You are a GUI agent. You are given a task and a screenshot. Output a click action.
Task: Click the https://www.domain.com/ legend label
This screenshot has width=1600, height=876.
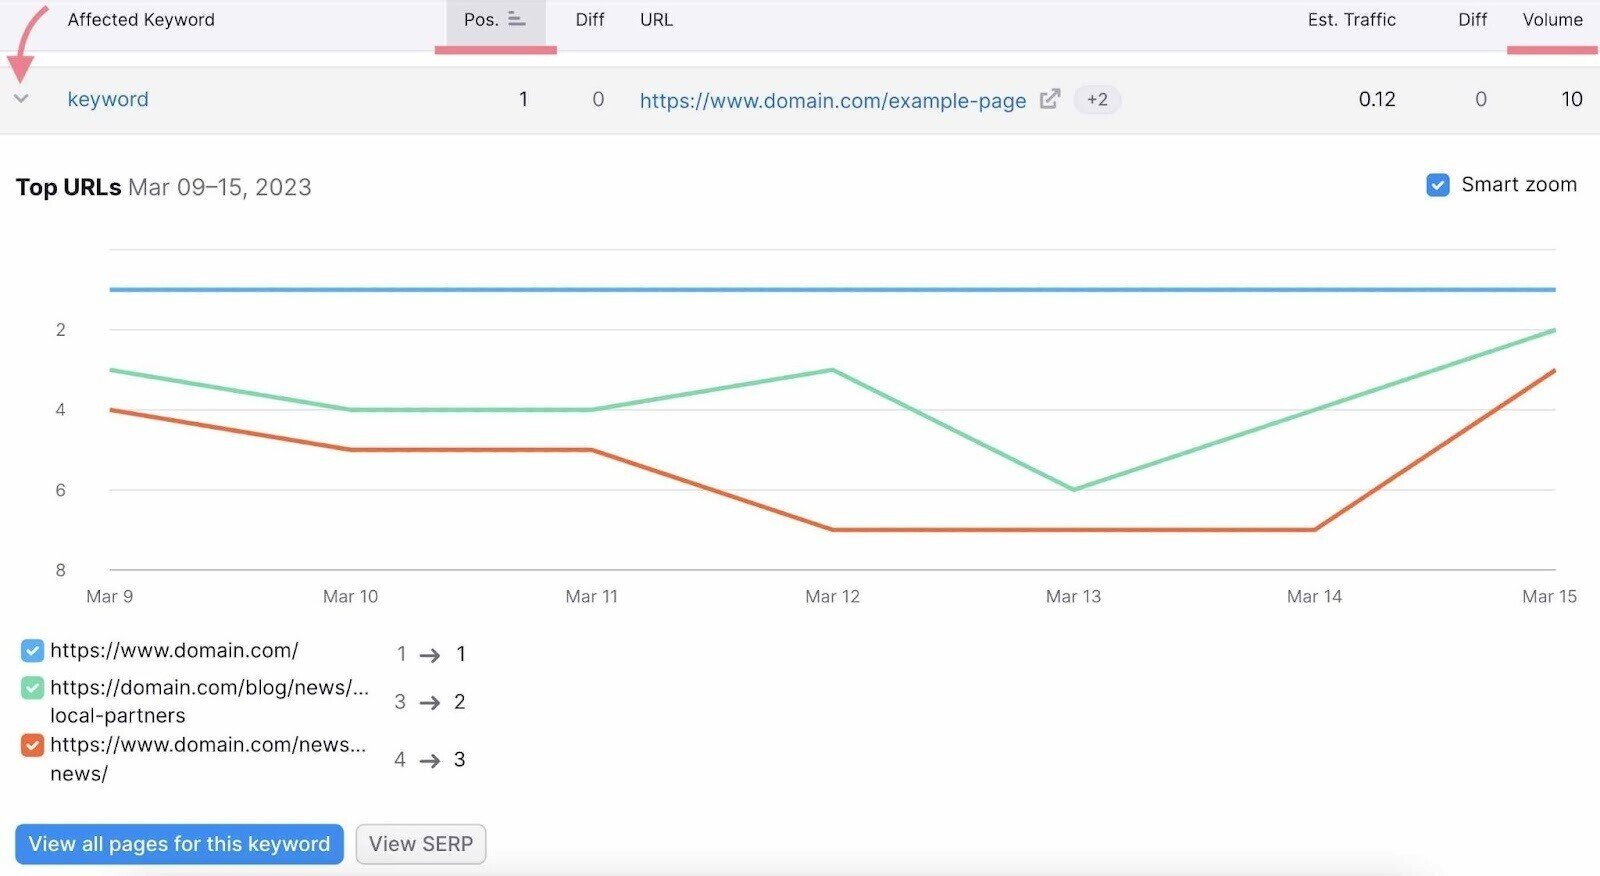click(x=174, y=651)
